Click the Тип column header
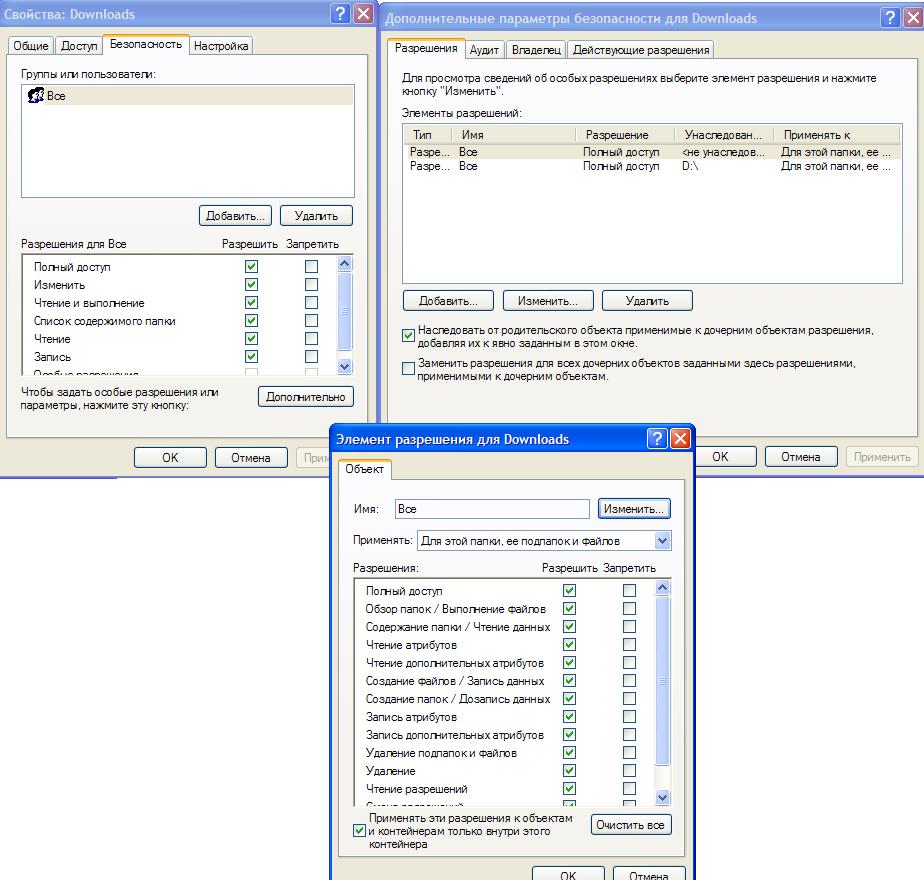The height and width of the screenshot is (880, 924). click(428, 134)
